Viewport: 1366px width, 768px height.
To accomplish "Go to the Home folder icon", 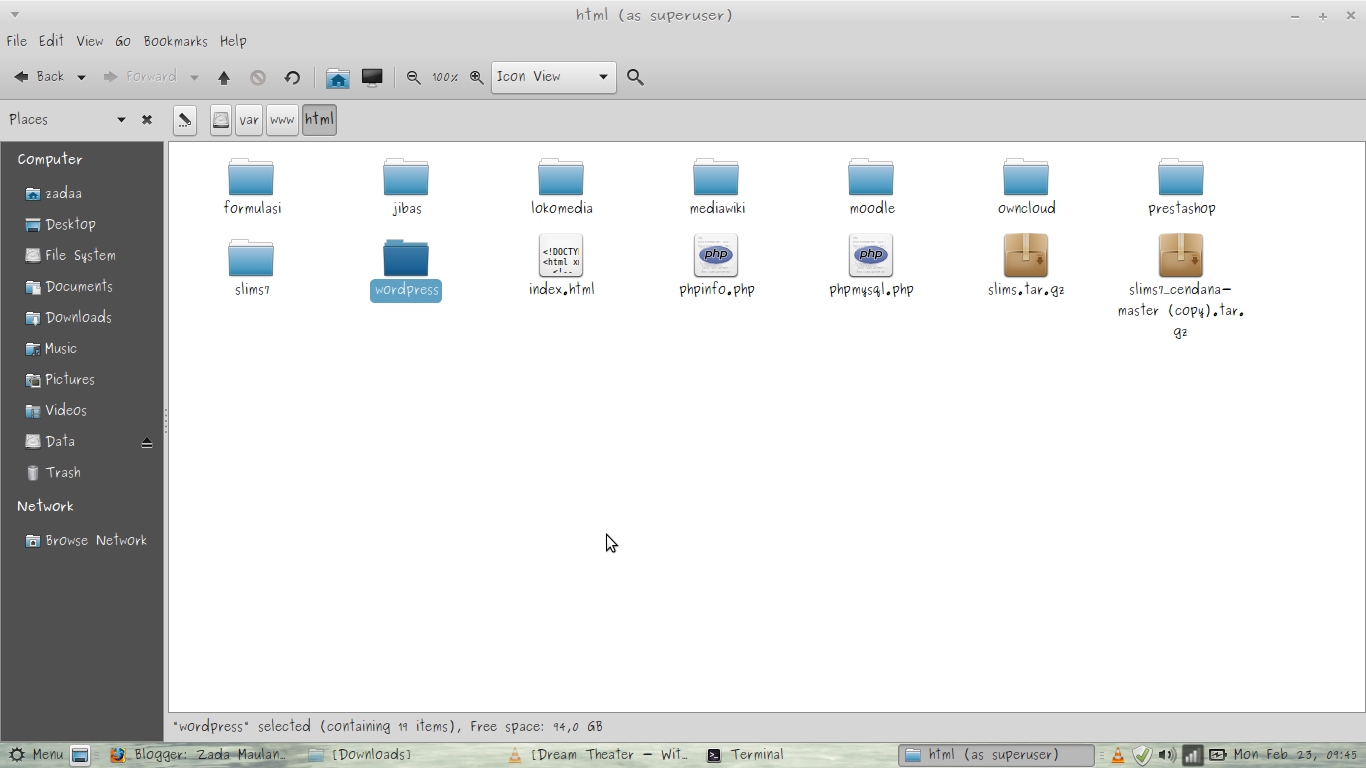I will pyautogui.click(x=338, y=77).
